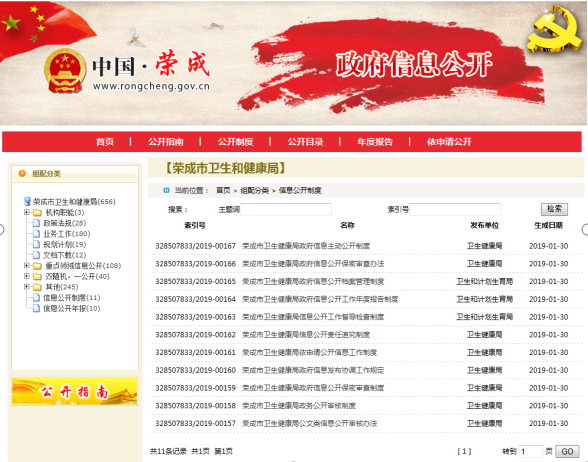Open 公开指南 in the red navigation bar
588x462 pixels.
pos(166,142)
